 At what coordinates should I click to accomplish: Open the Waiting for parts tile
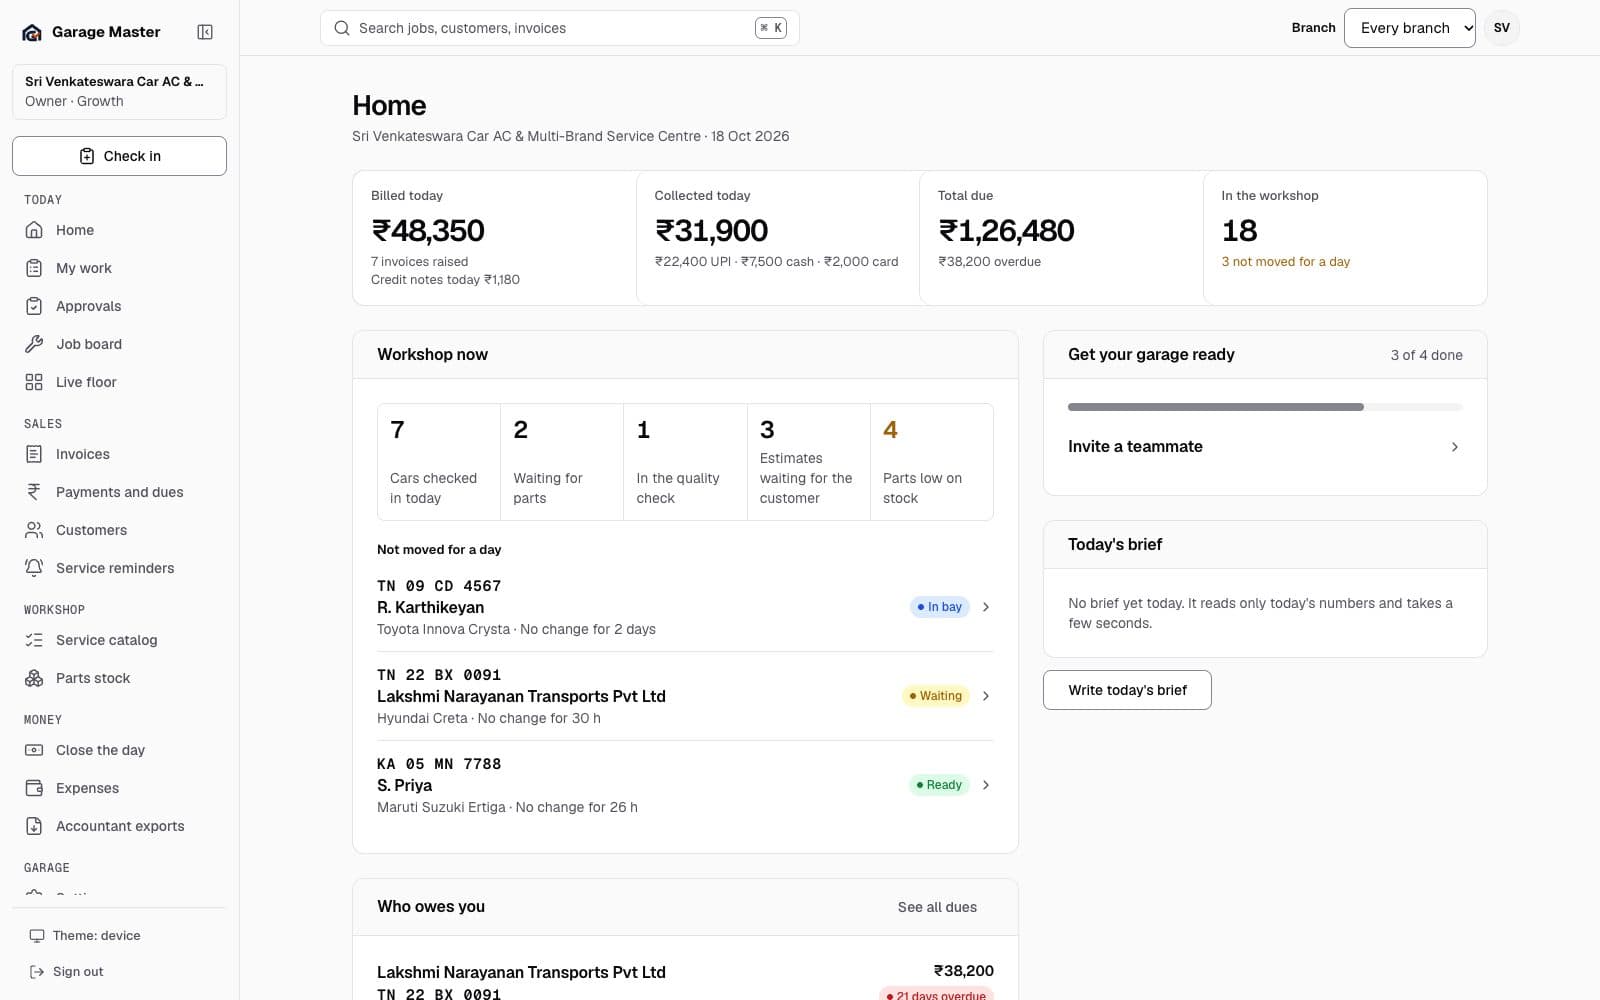click(562, 462)
